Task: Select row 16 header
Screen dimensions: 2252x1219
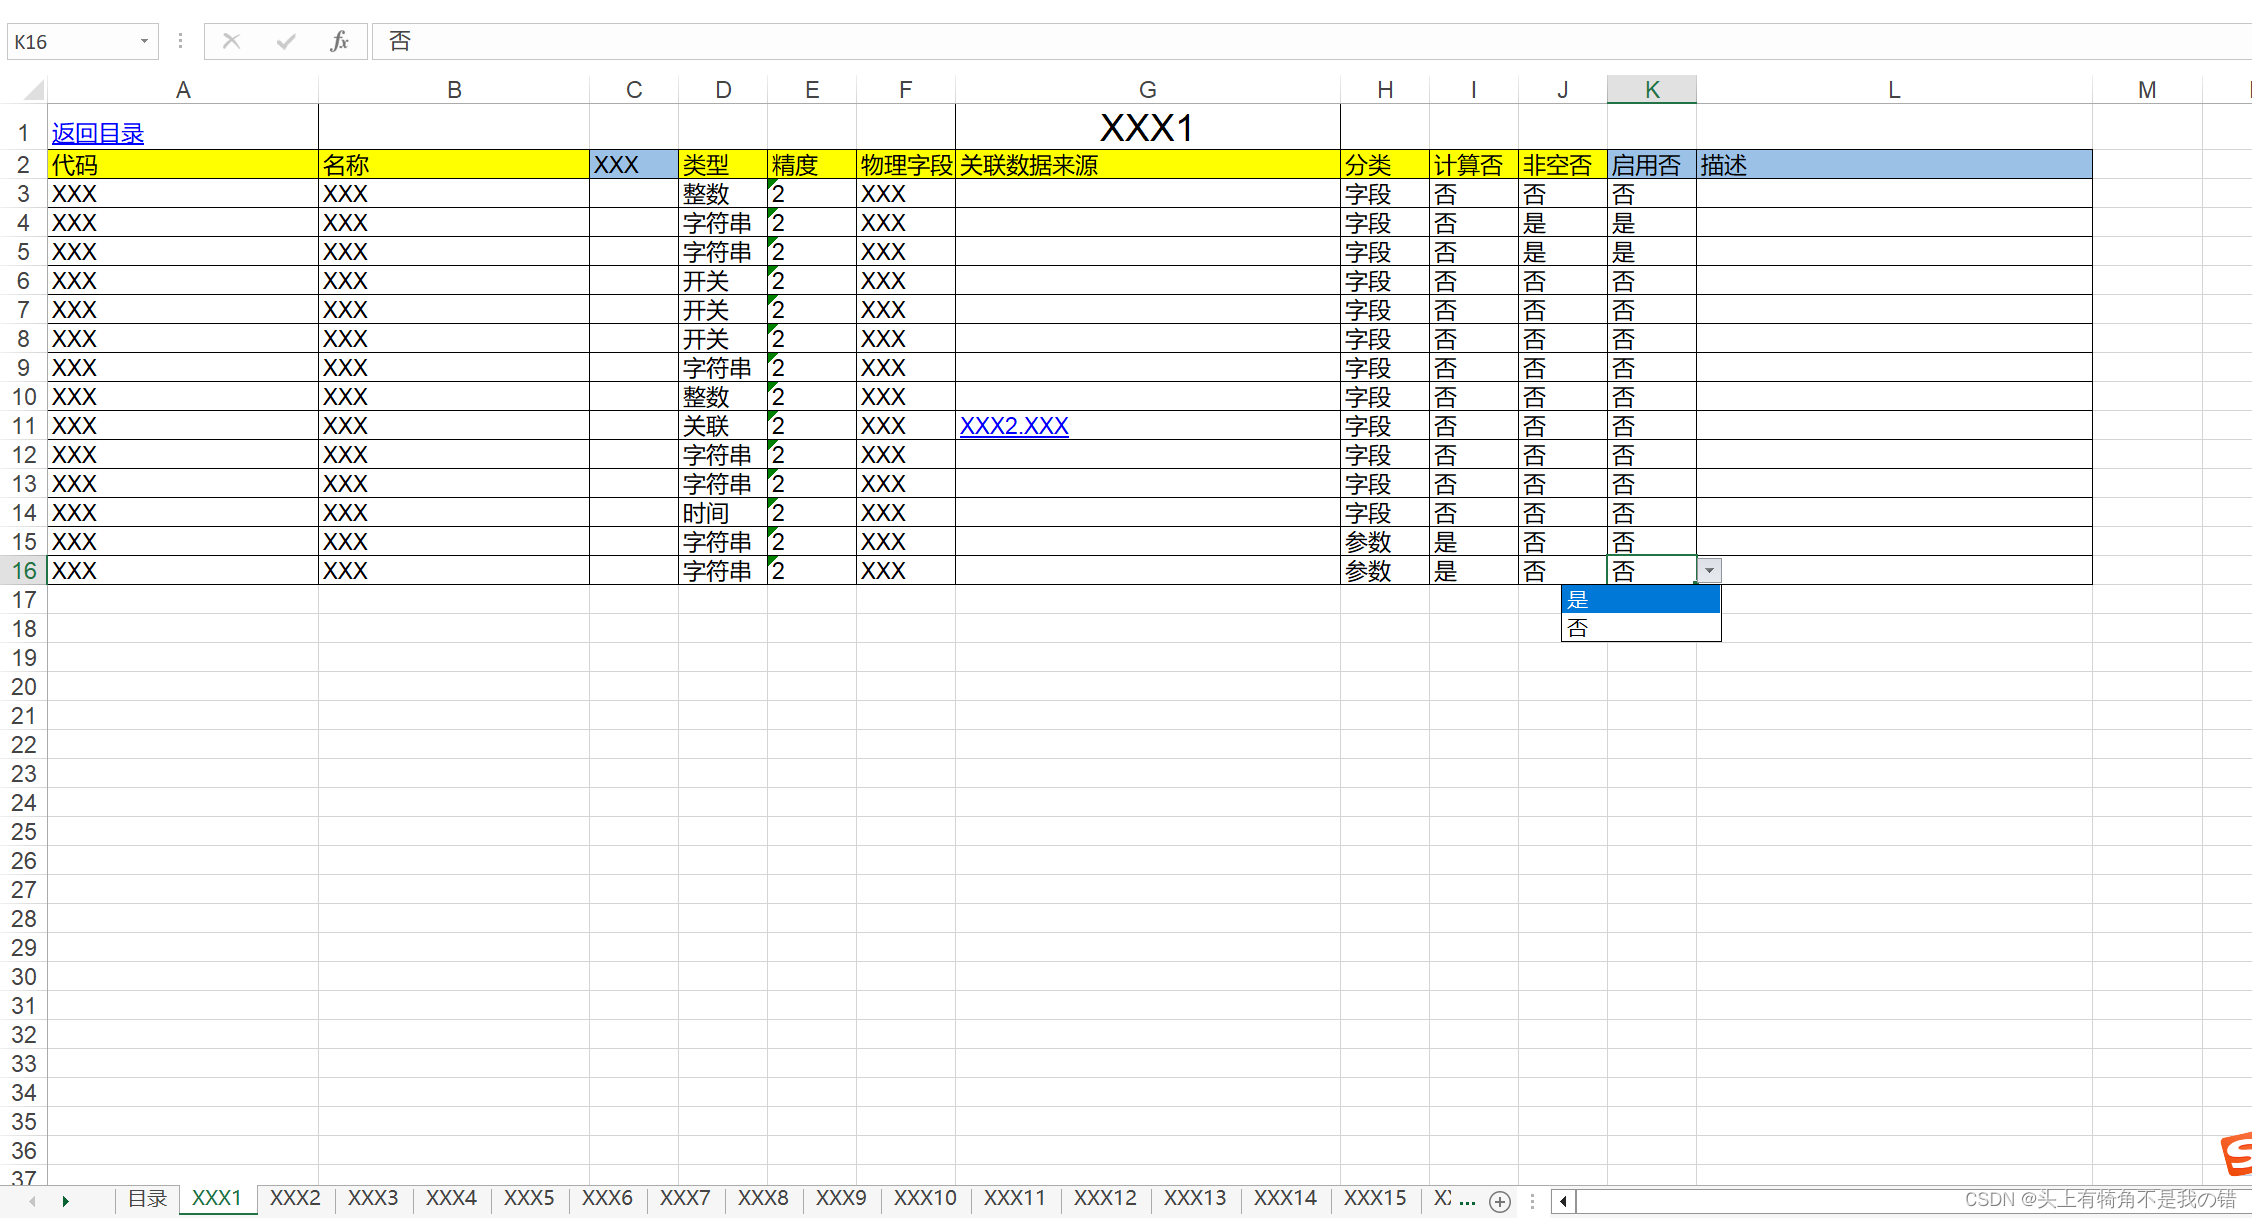Action: (23, 570)
